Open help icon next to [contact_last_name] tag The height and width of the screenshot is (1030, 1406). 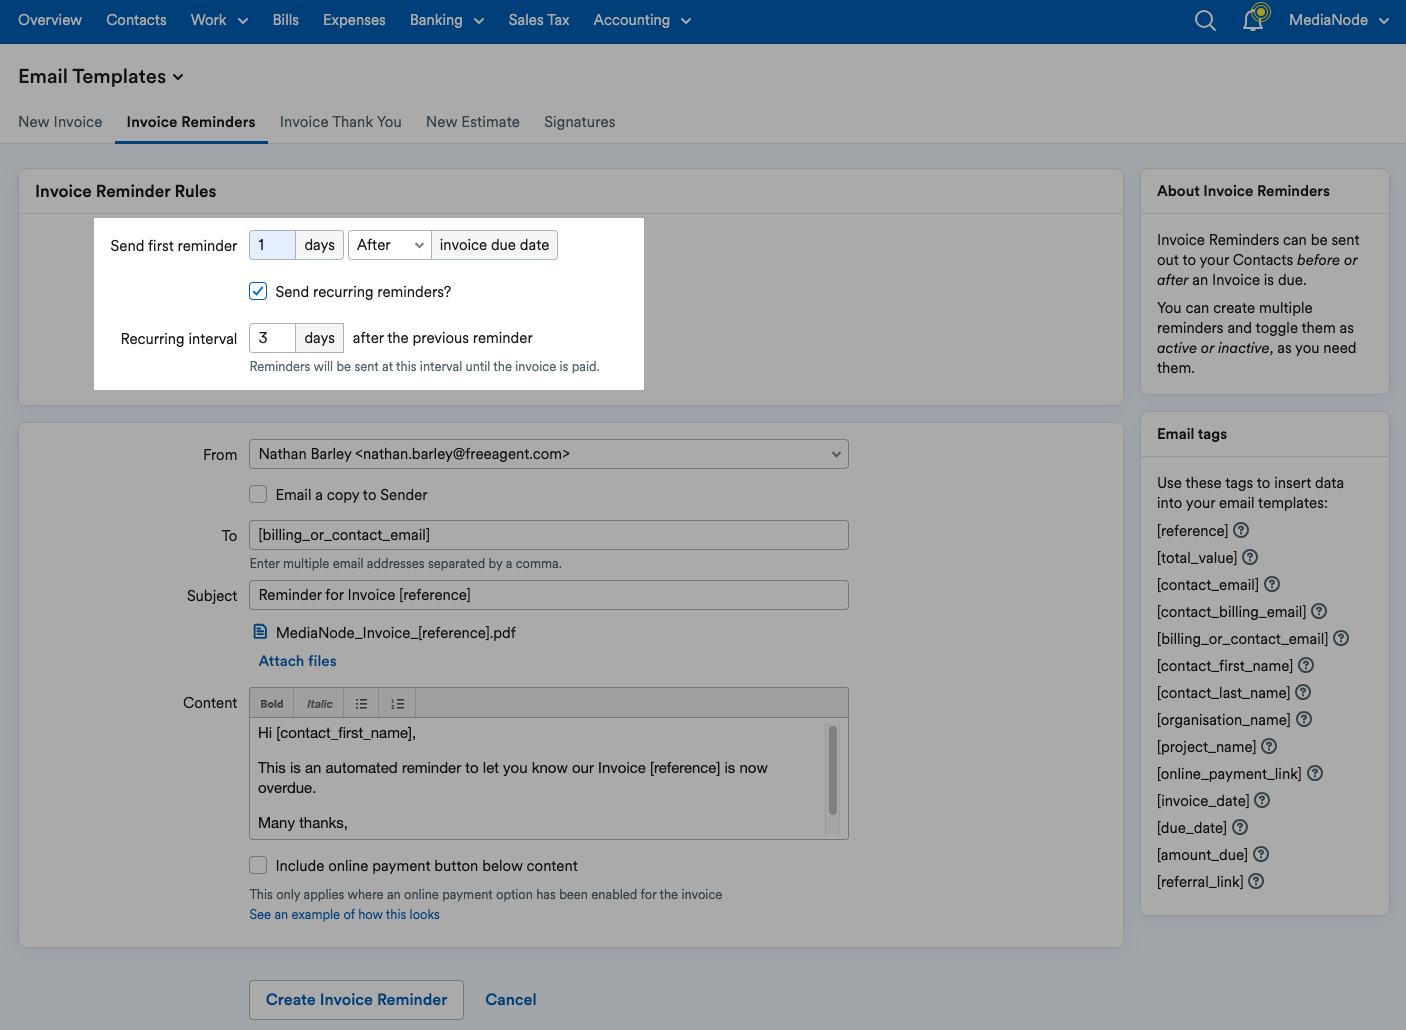(x=1303, y=692)
